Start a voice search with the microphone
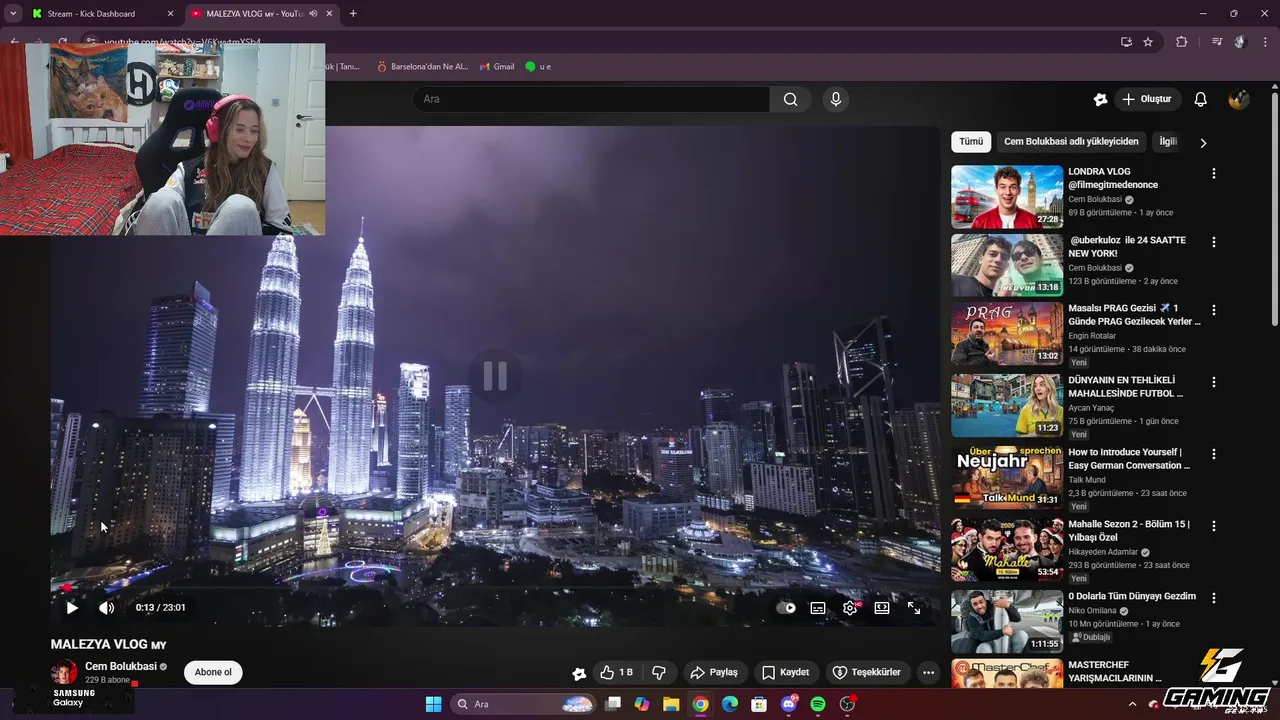This screenshot has width=1280, height=720. pos(836,99)
